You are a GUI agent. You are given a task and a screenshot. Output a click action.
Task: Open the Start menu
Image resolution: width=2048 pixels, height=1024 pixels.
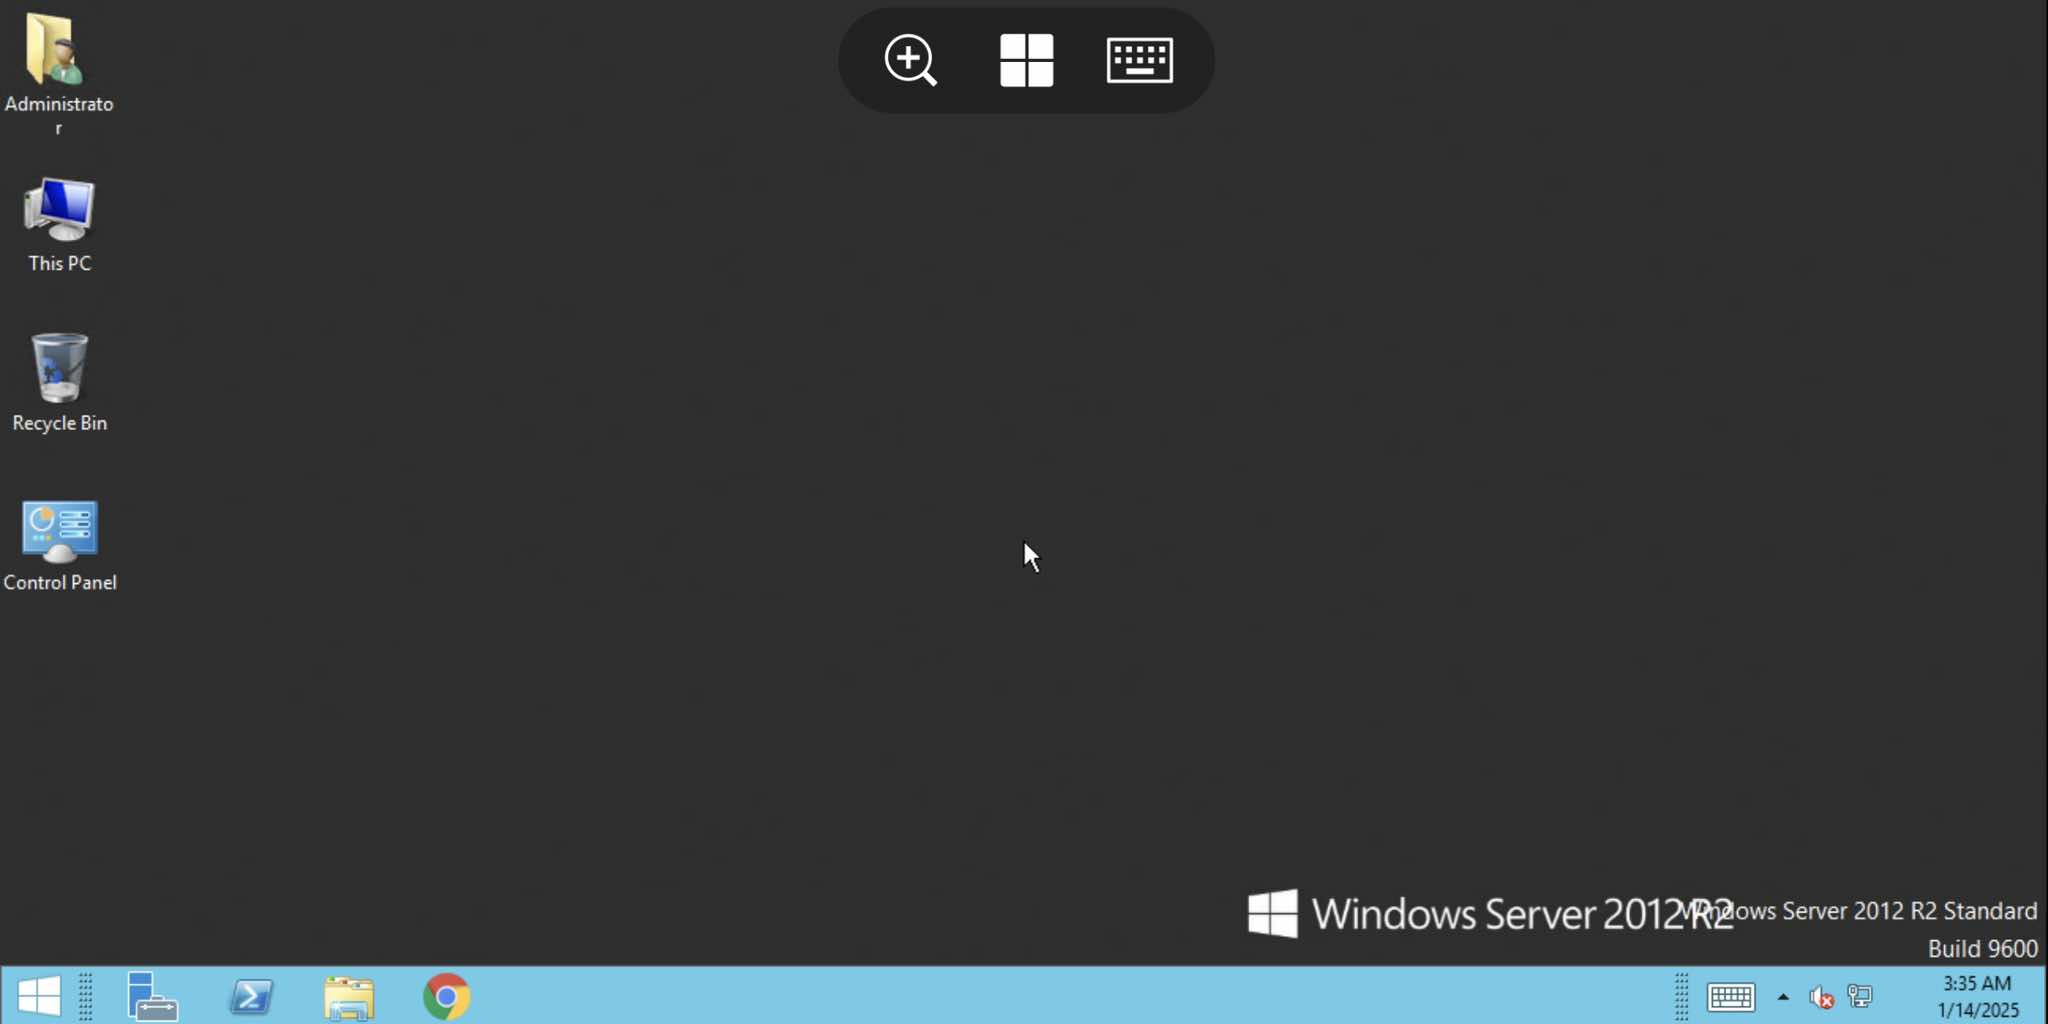pyautogui.click(x=39, y=996)
